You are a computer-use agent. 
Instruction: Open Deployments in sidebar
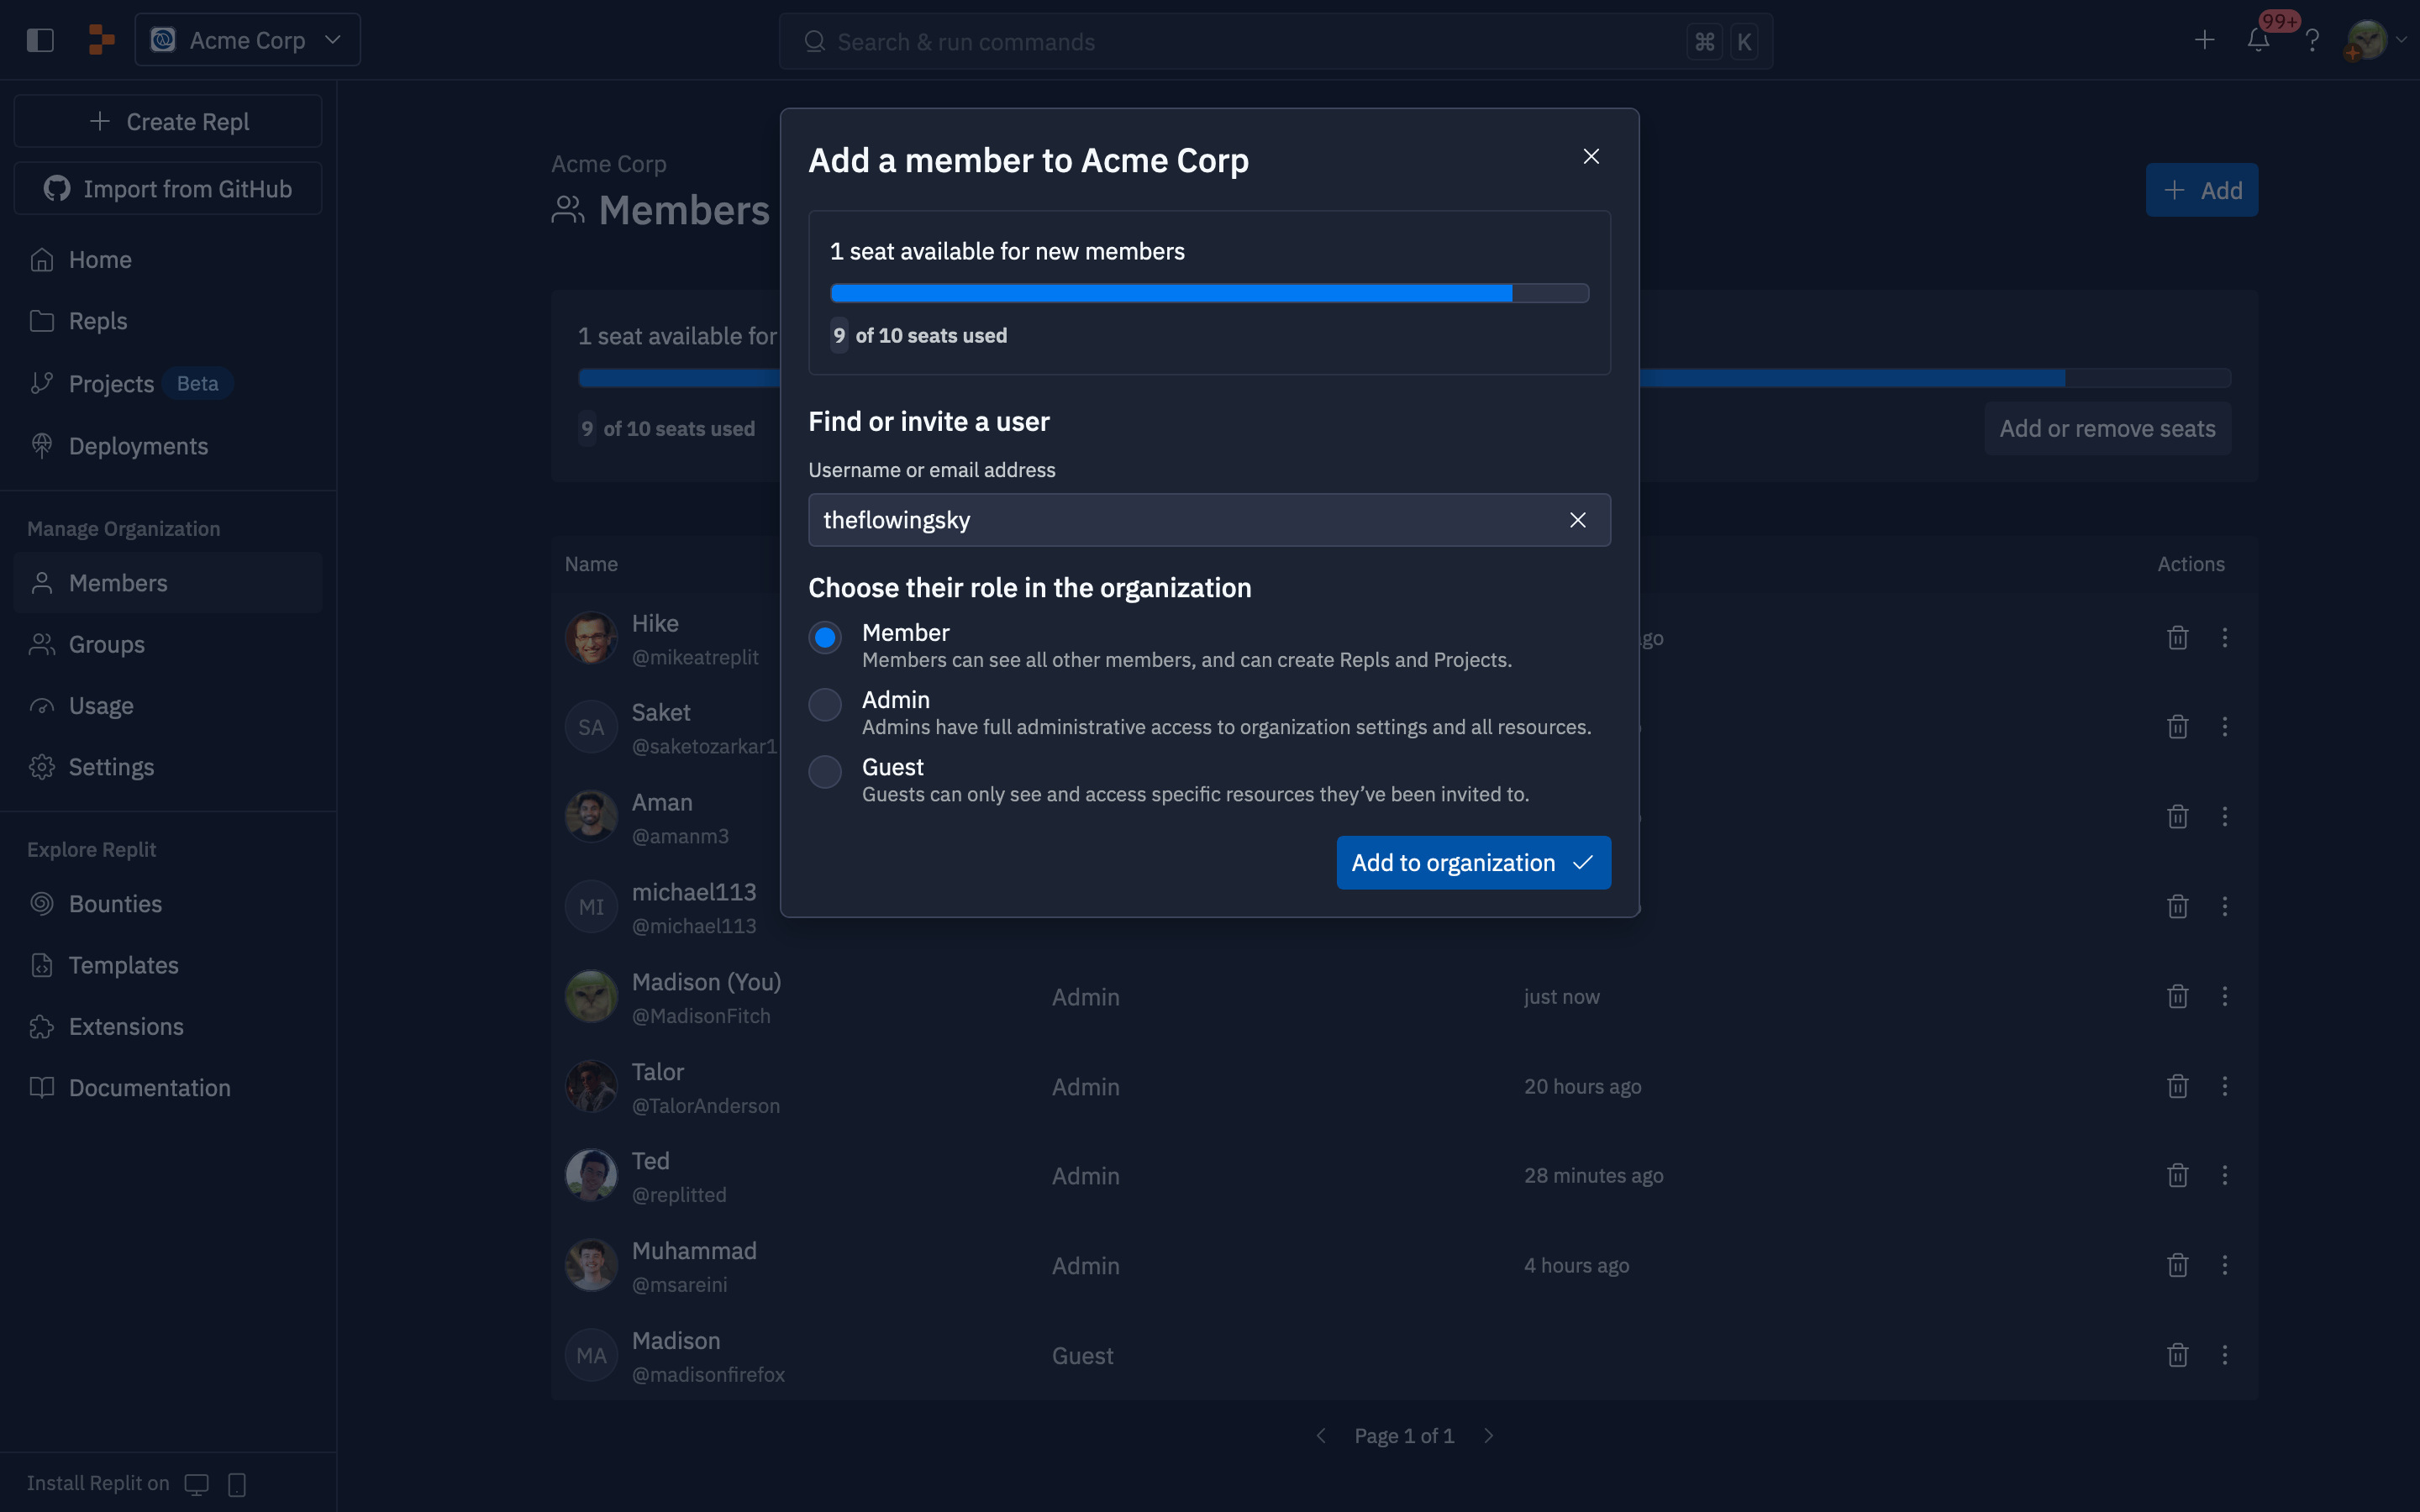point(168,446)
